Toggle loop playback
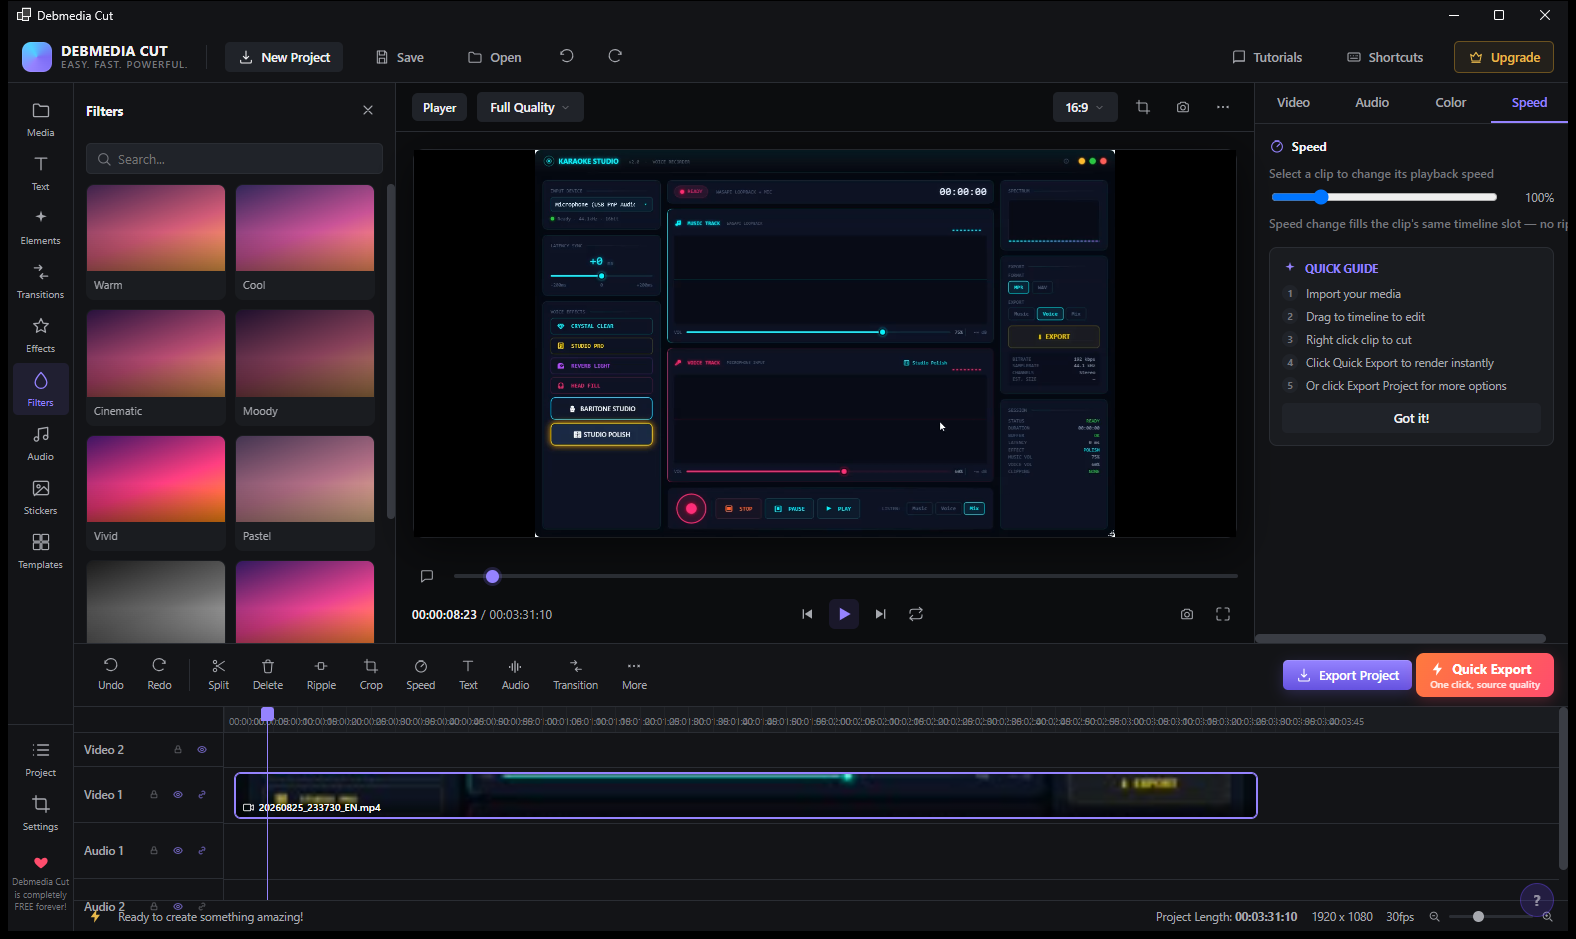The image size is (1576, 939). coord(916,614)
